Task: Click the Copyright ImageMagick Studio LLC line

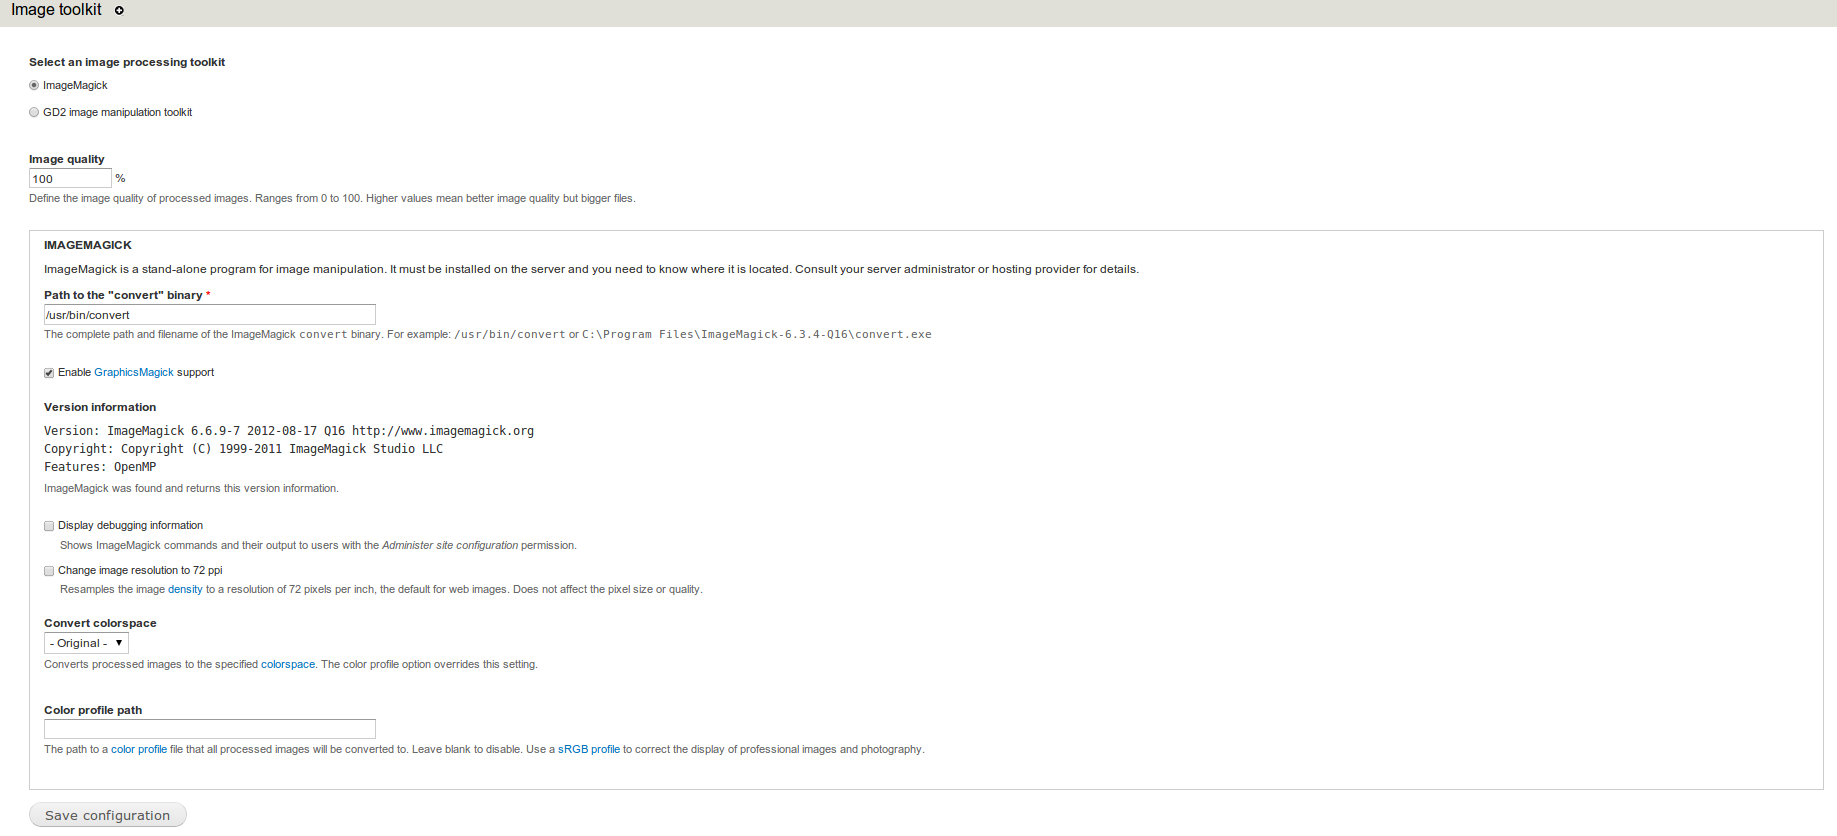Action: (243, 449)
